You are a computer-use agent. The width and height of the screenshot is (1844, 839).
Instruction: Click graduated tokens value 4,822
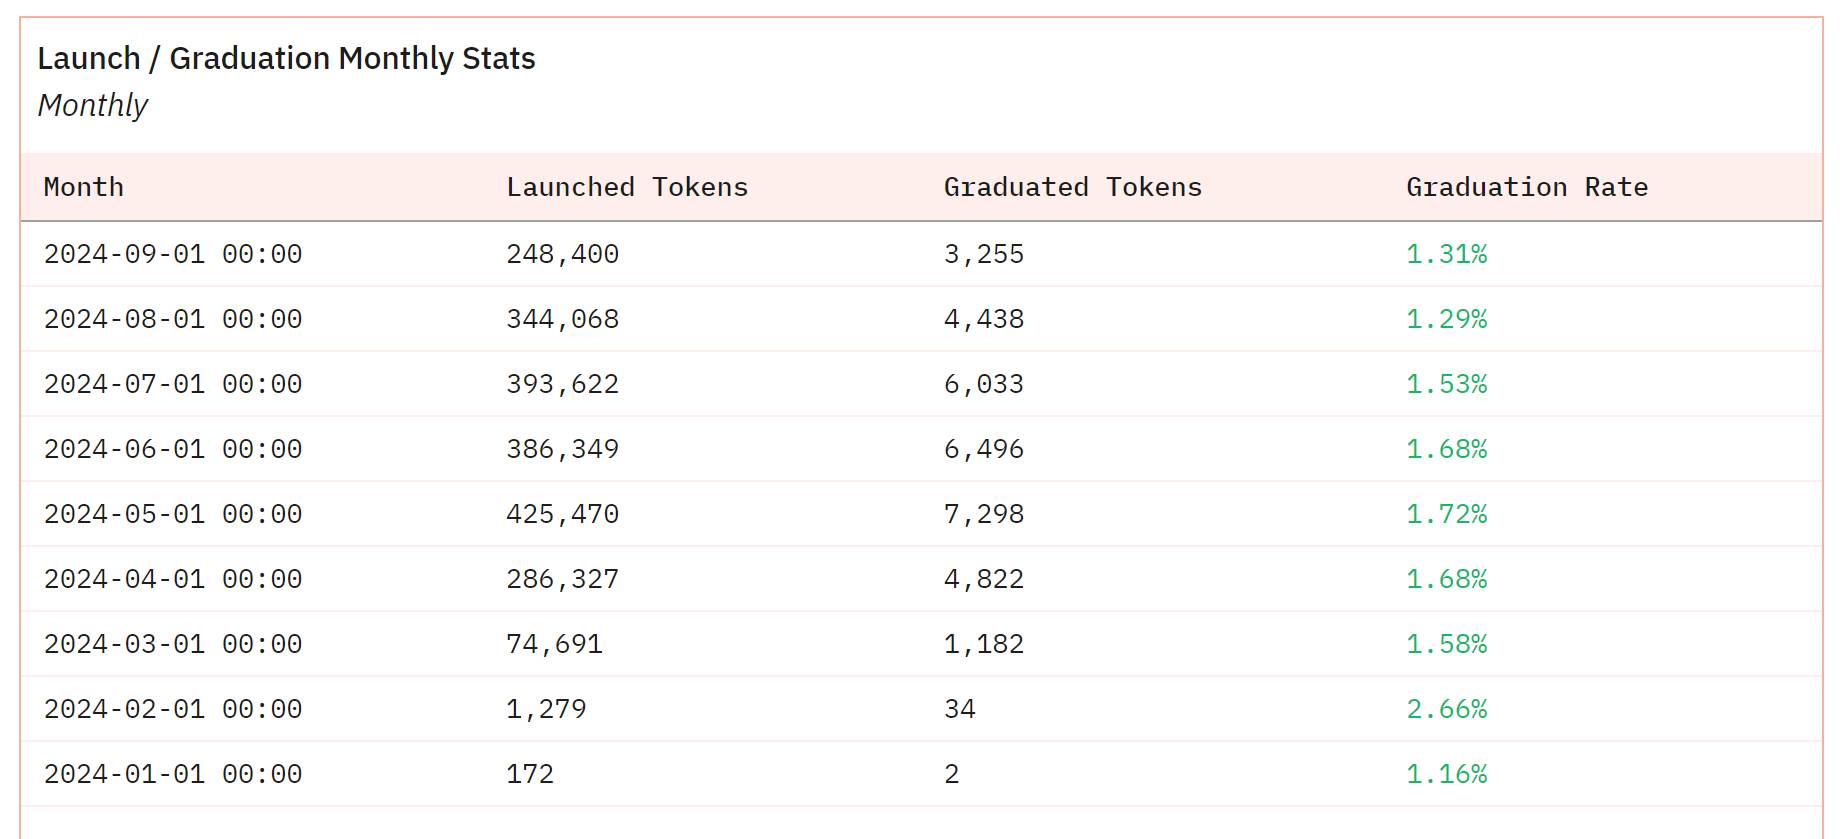984,579
